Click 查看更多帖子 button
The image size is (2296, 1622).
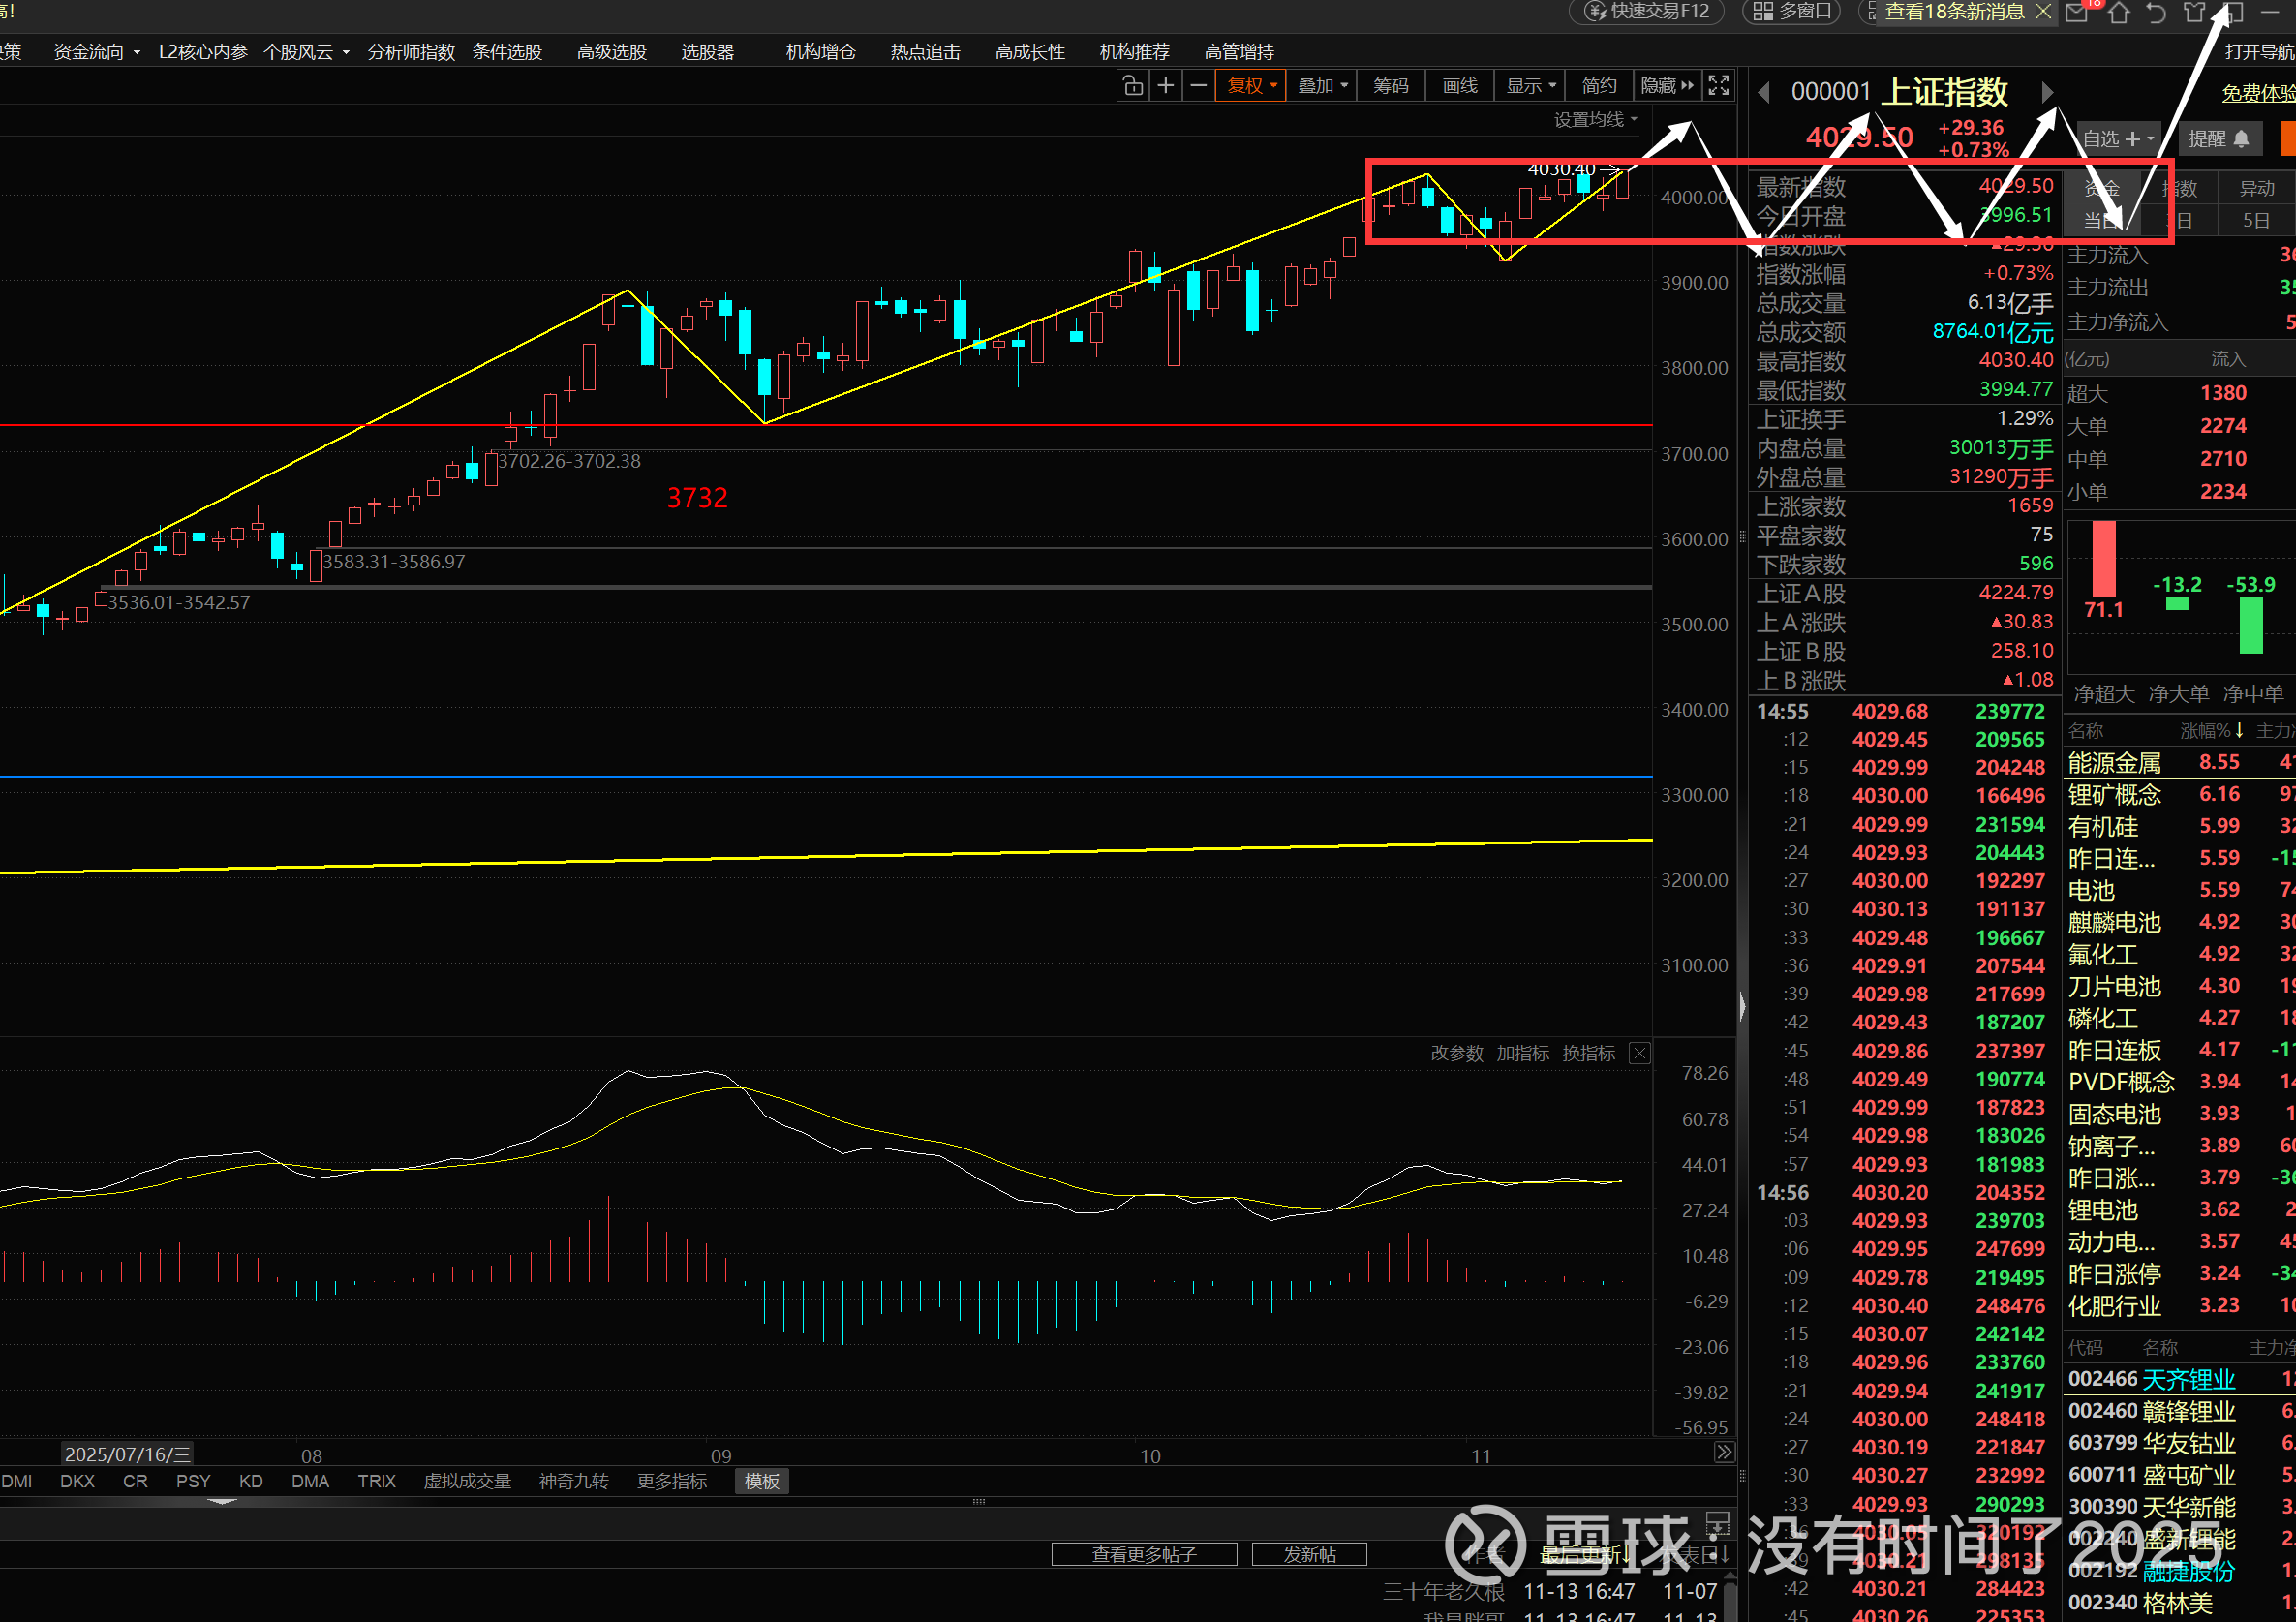tap(1143, 1554)
